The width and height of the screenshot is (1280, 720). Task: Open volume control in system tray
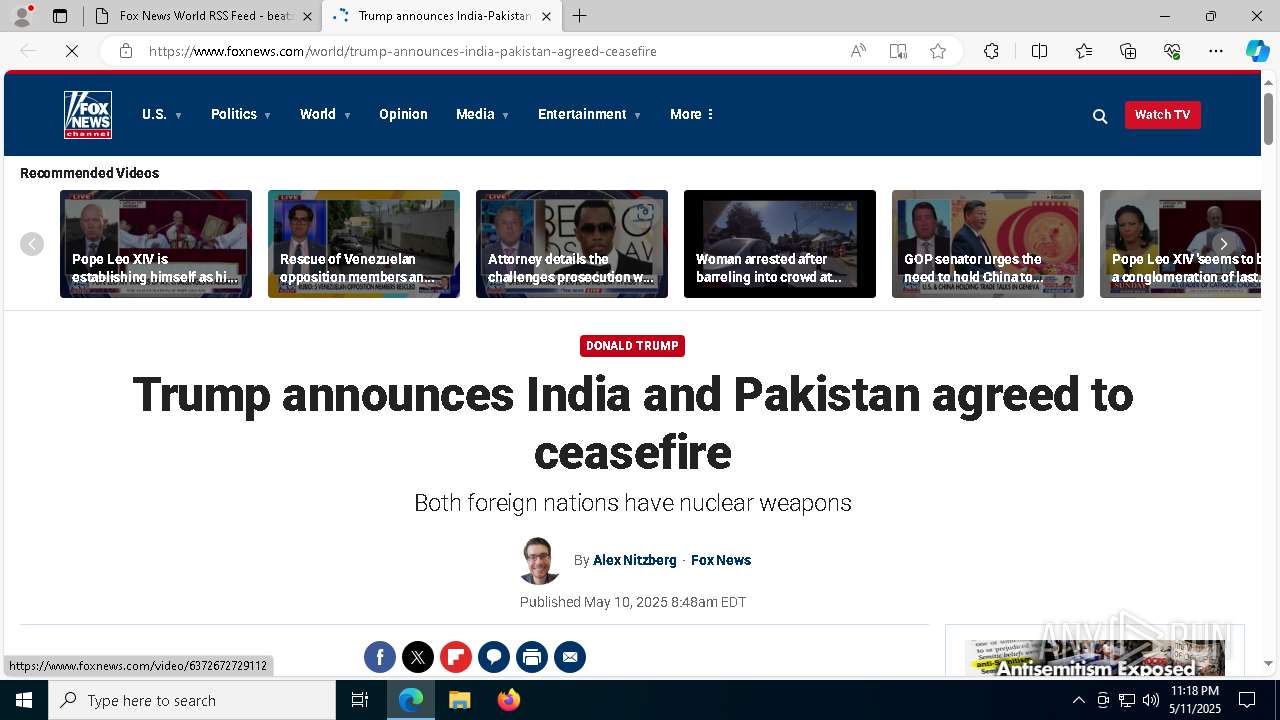click(x=1151, y=700)
